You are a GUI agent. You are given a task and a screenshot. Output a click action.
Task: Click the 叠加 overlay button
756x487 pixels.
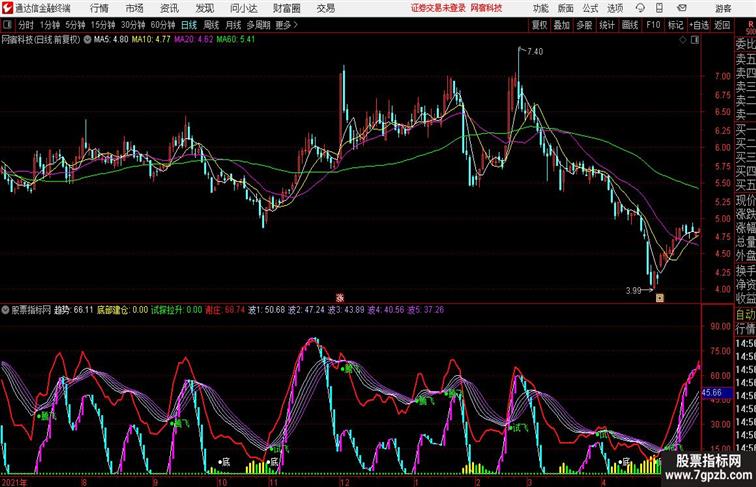562,25
